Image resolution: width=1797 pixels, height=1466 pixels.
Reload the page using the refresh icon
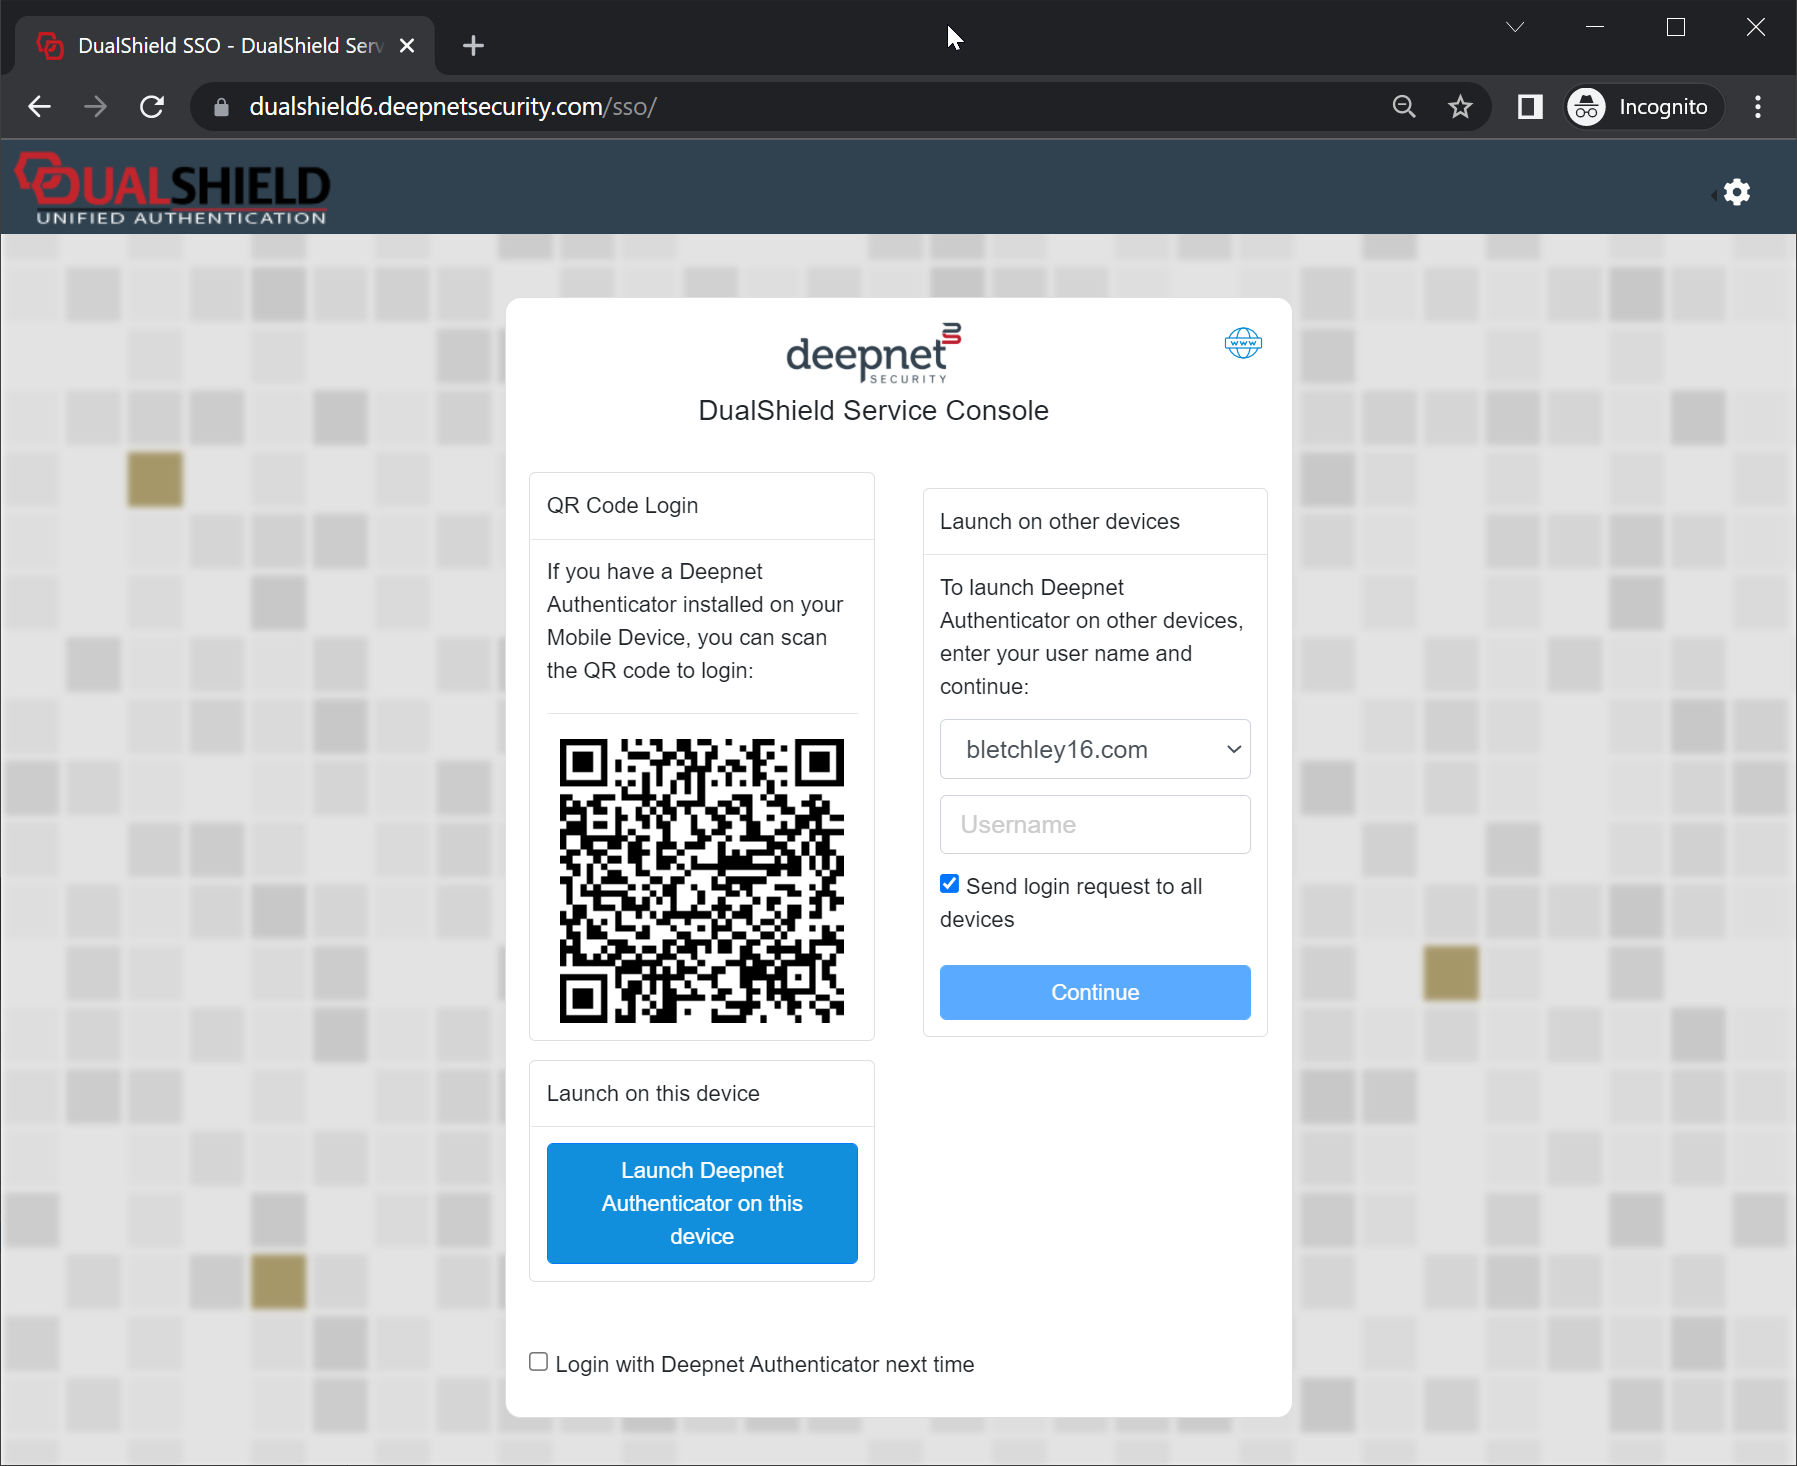(152, 107)
